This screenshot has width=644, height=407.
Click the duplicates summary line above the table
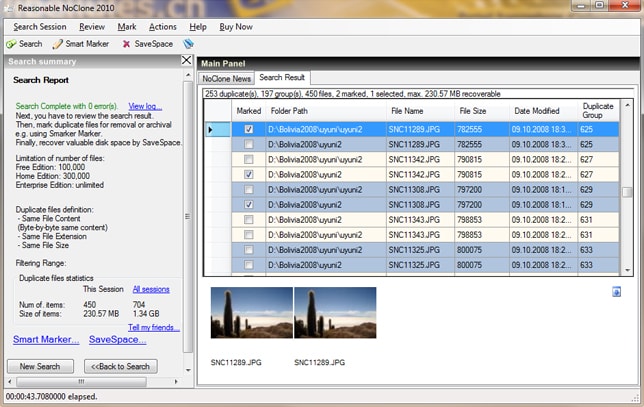point(352,94)
